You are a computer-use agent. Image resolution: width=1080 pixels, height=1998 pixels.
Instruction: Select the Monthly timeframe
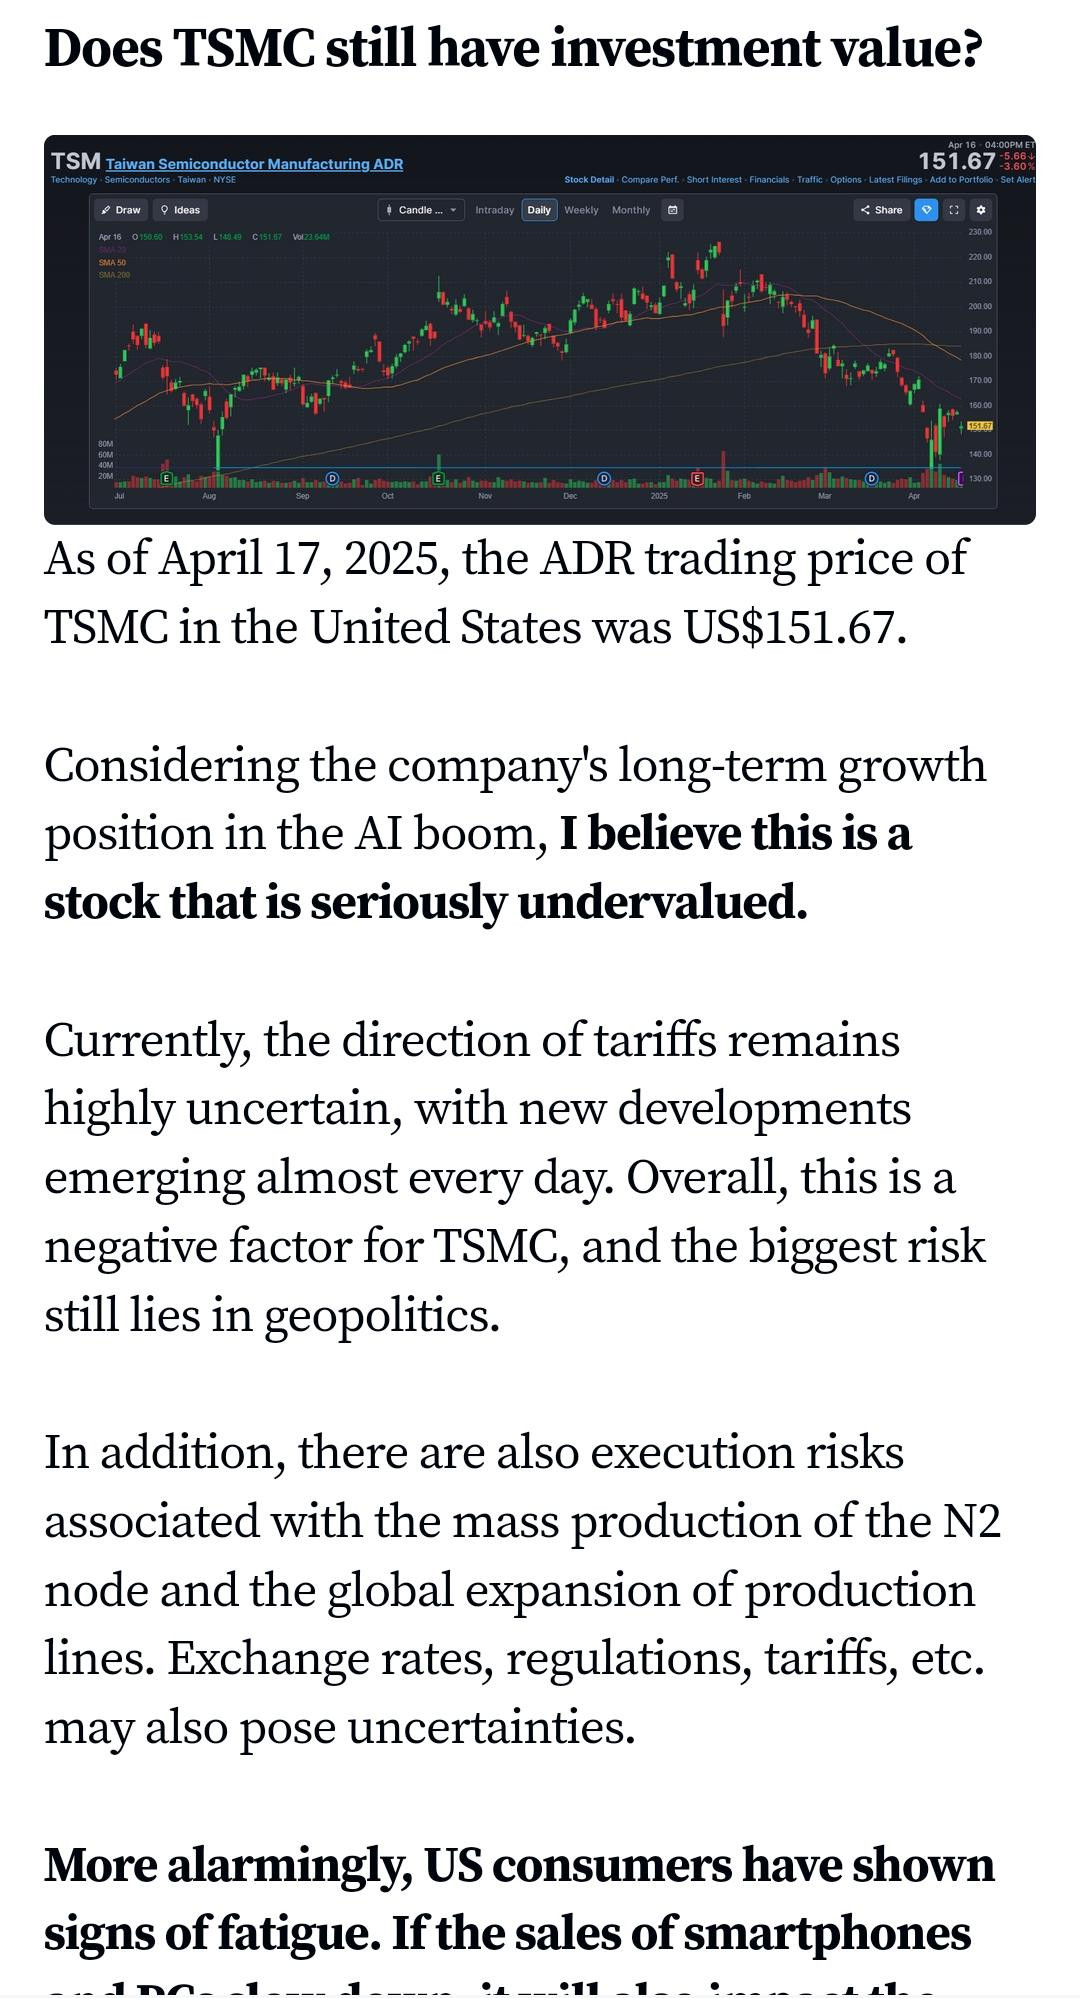(631, 210)
